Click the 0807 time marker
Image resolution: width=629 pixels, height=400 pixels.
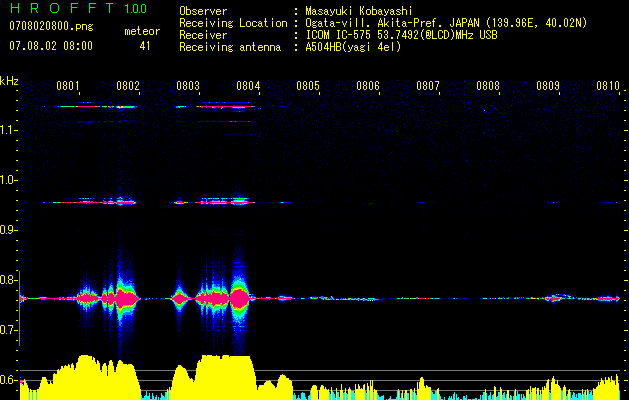tap(428, 86)
